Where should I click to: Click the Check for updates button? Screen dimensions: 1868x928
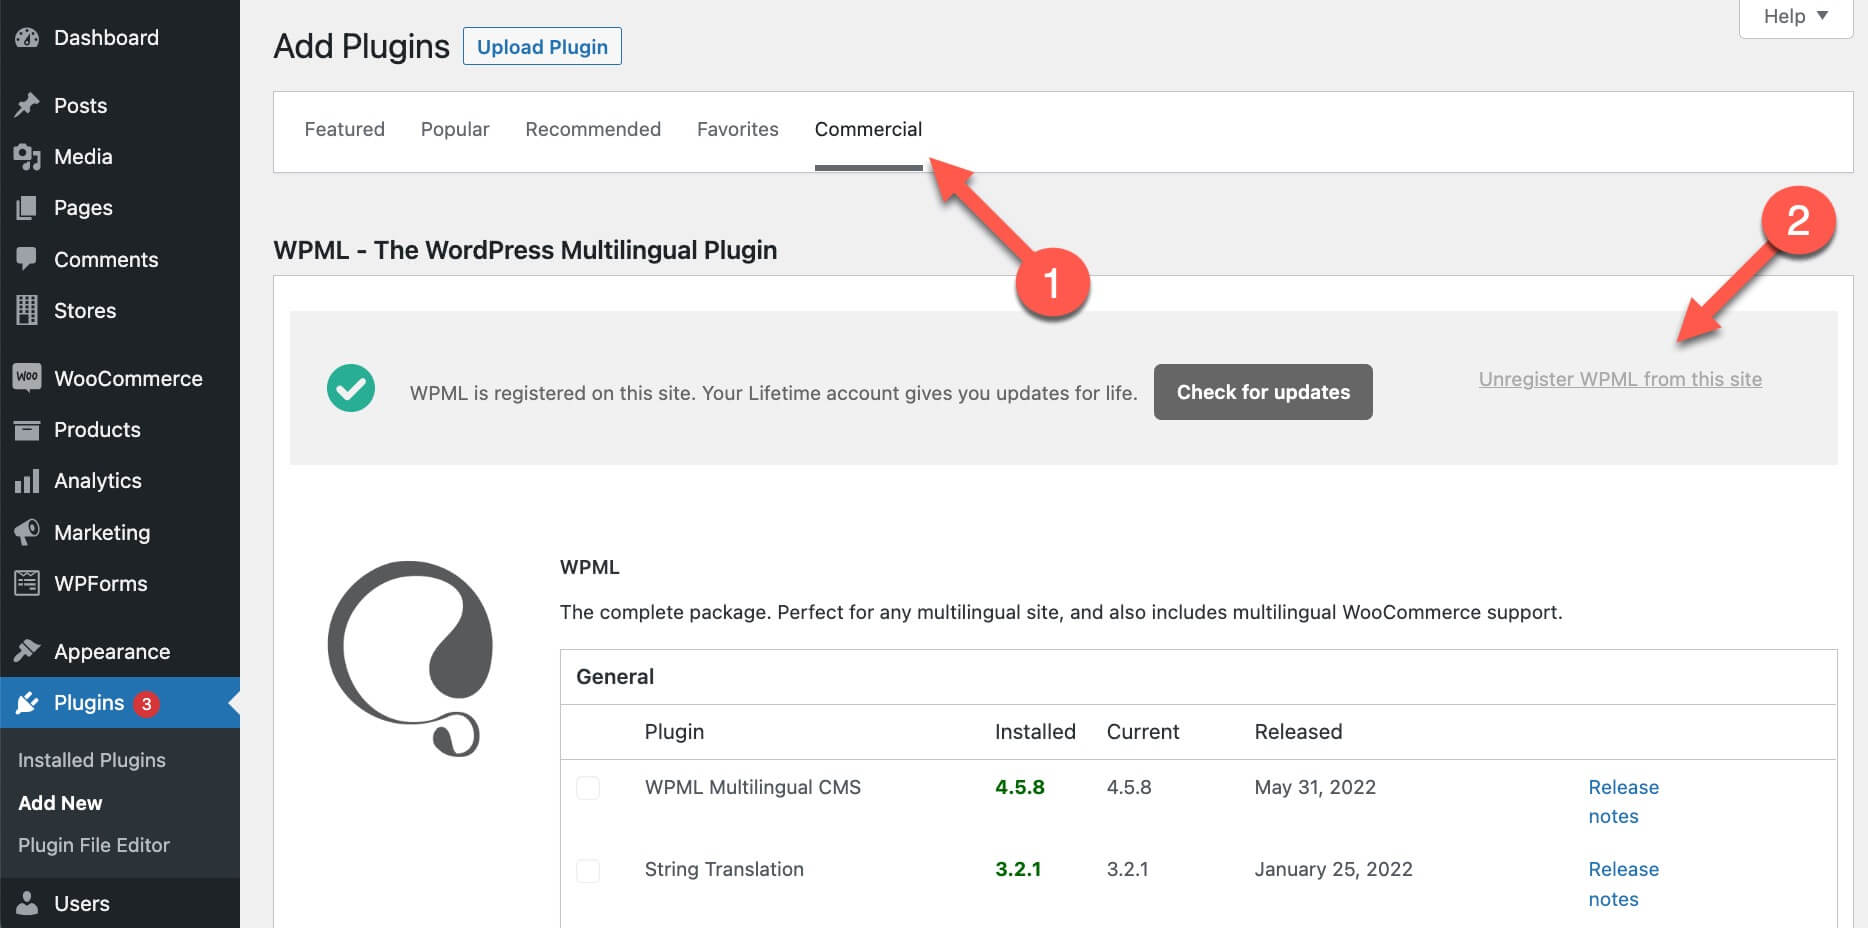pyautogui.click(x=1263, y=392)
